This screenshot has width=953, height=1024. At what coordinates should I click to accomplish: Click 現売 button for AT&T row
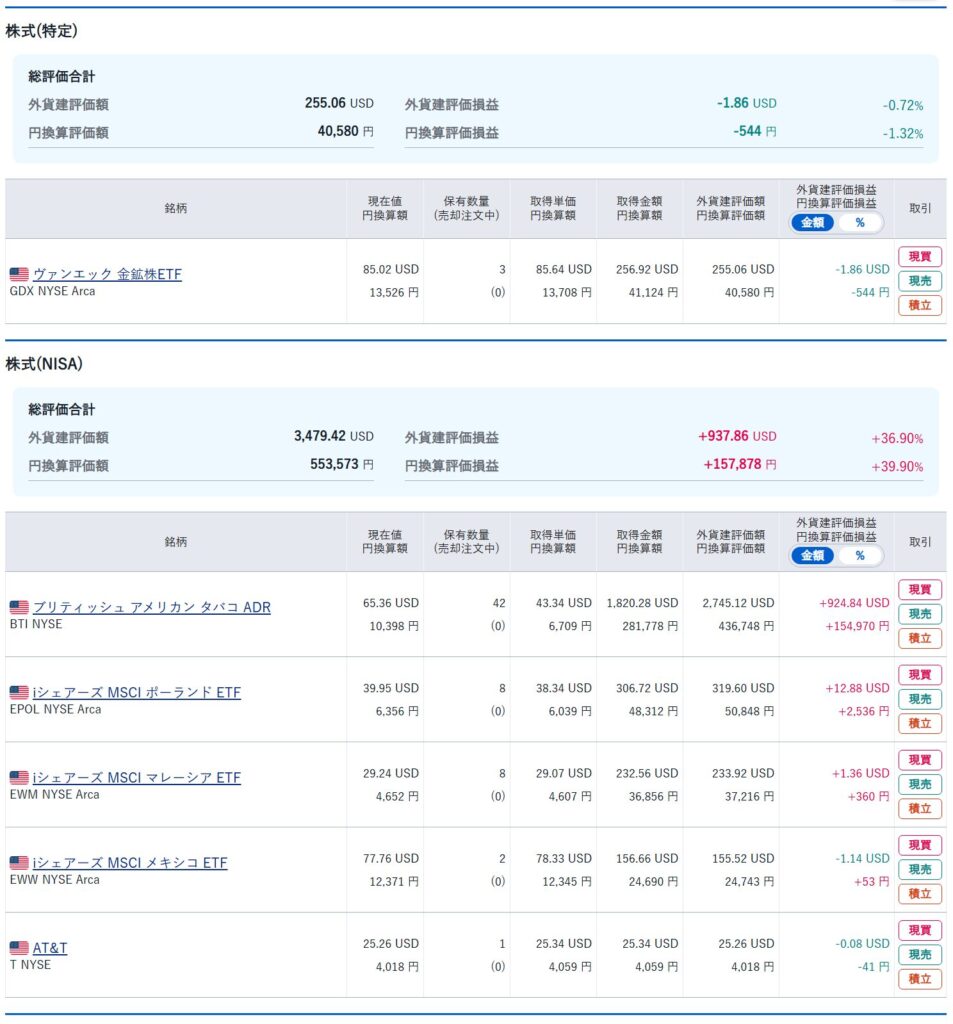(920, 955)
